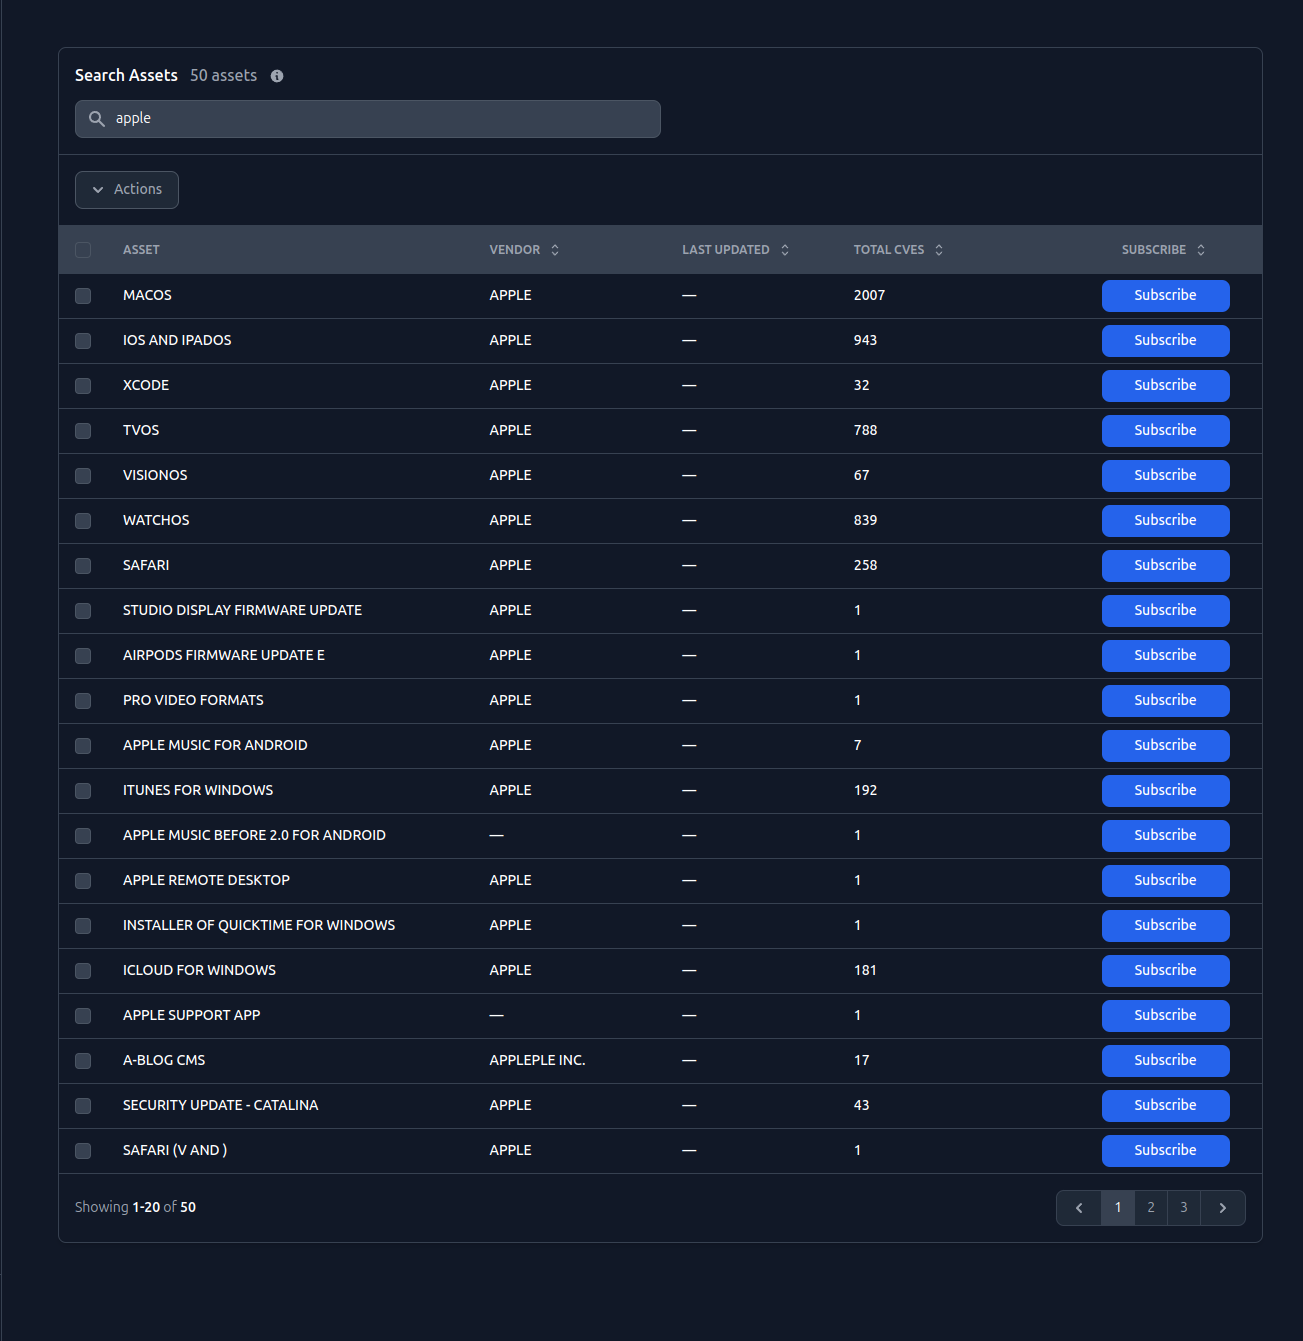Image resolution: width=1303 pixels, height=1341 pixels.
Task: Subscribe to PRO VIDEO FORMATS
Action: pyautogui.click(x=1165, y=701)
